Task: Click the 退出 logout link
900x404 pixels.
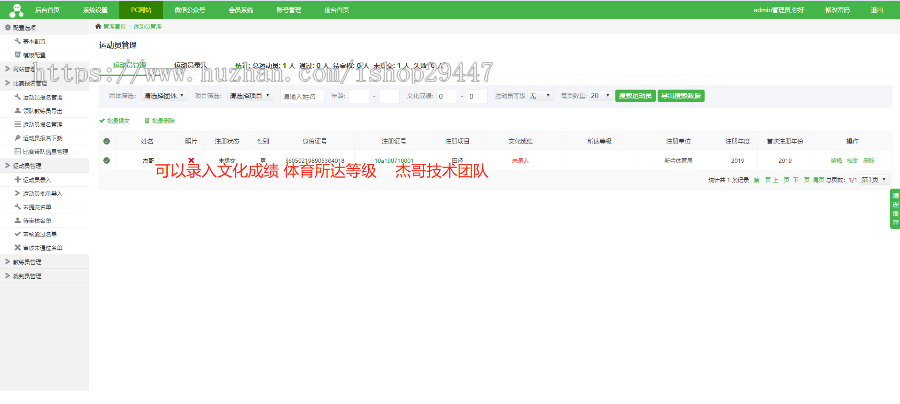Action: [x=876, y=10]
